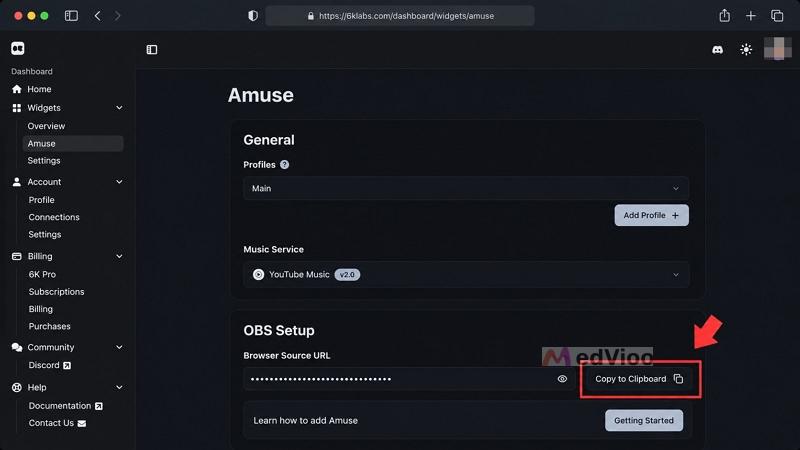Open the Documentation external link
The height and width of the screenshot is (450, 800).
(x=66, y=406)
